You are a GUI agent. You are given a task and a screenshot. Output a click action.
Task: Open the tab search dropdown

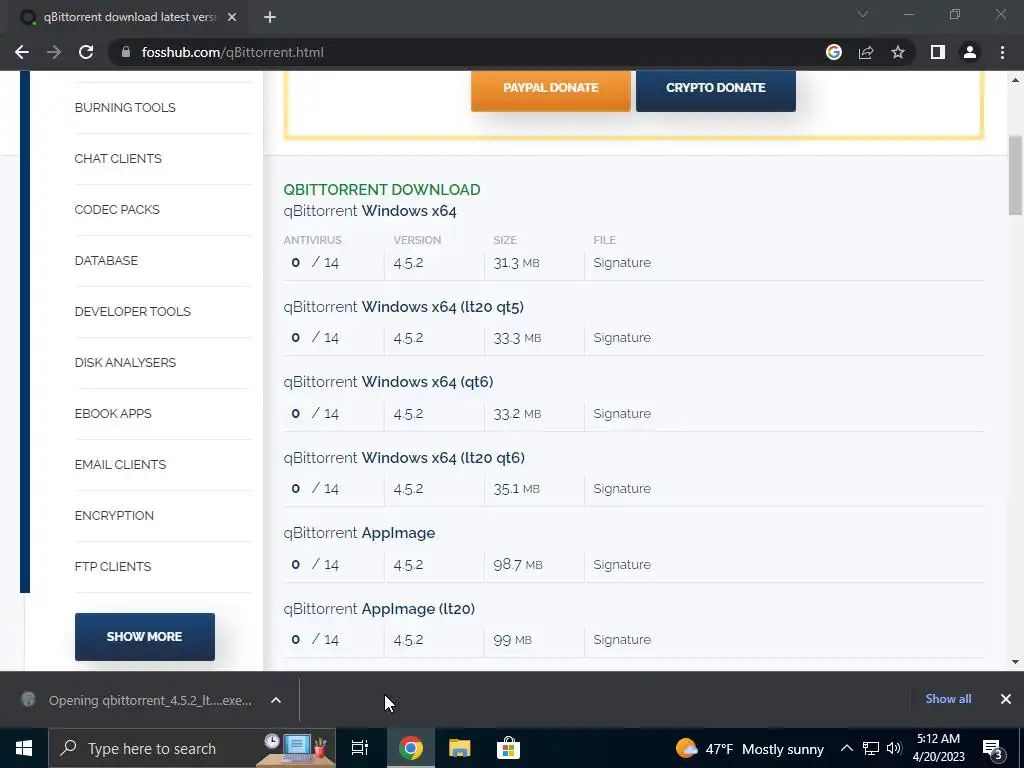(x=863, y=14)
